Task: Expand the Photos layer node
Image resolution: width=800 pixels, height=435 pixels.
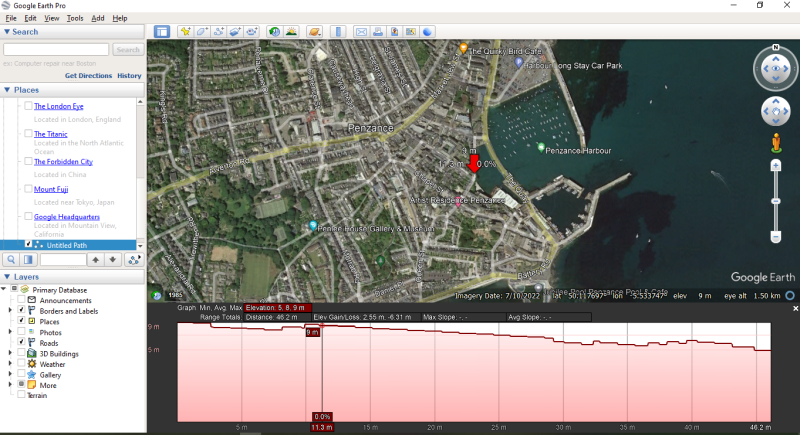Action: [10, 331]
